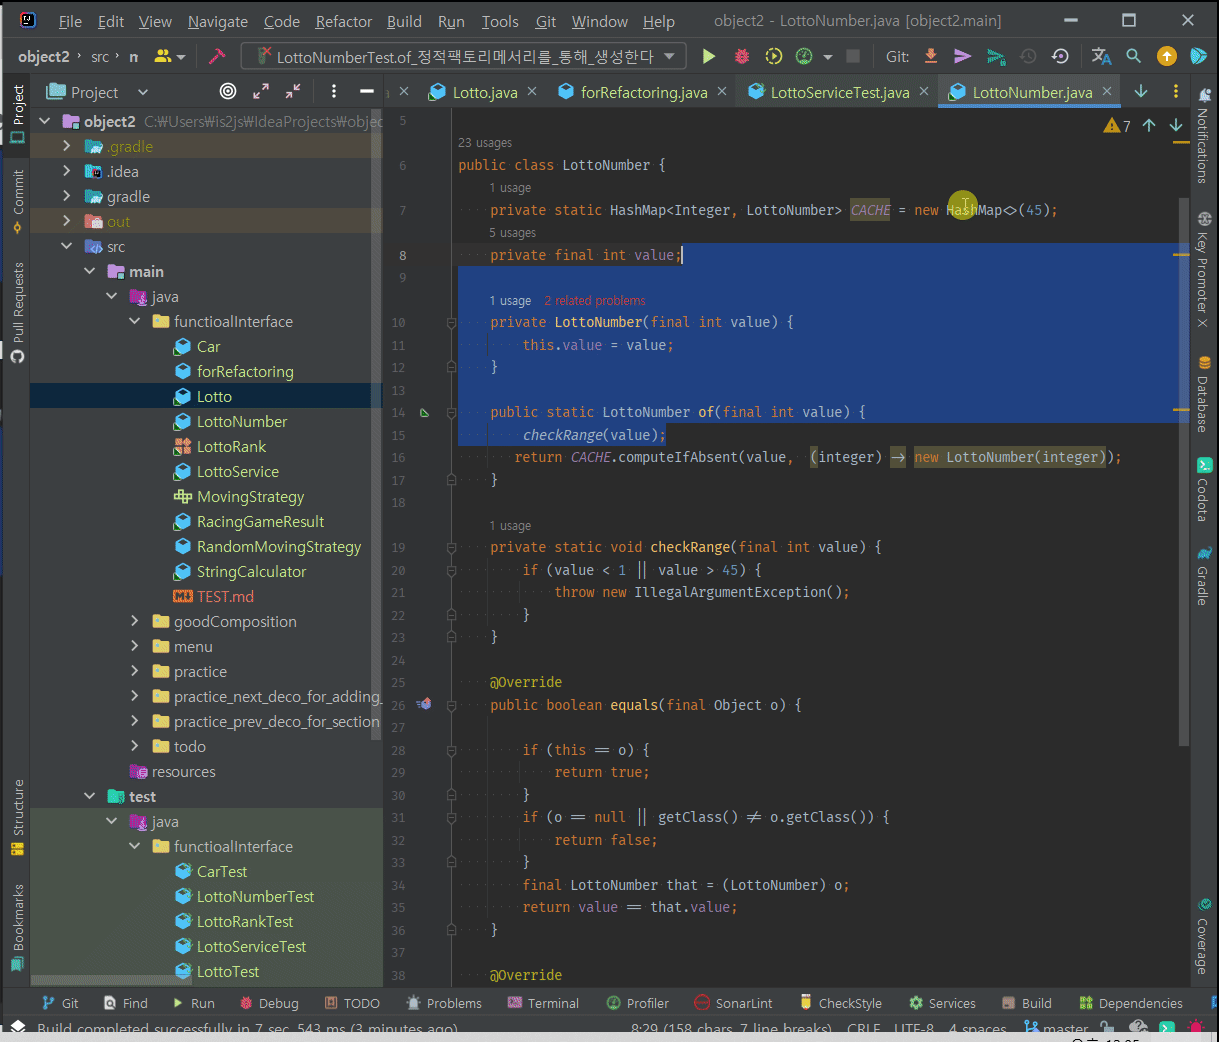Viewport: 1219px width, 1042px height.
Task: Open the translate icon in toolbar
Action: [x=1101, y=57]
